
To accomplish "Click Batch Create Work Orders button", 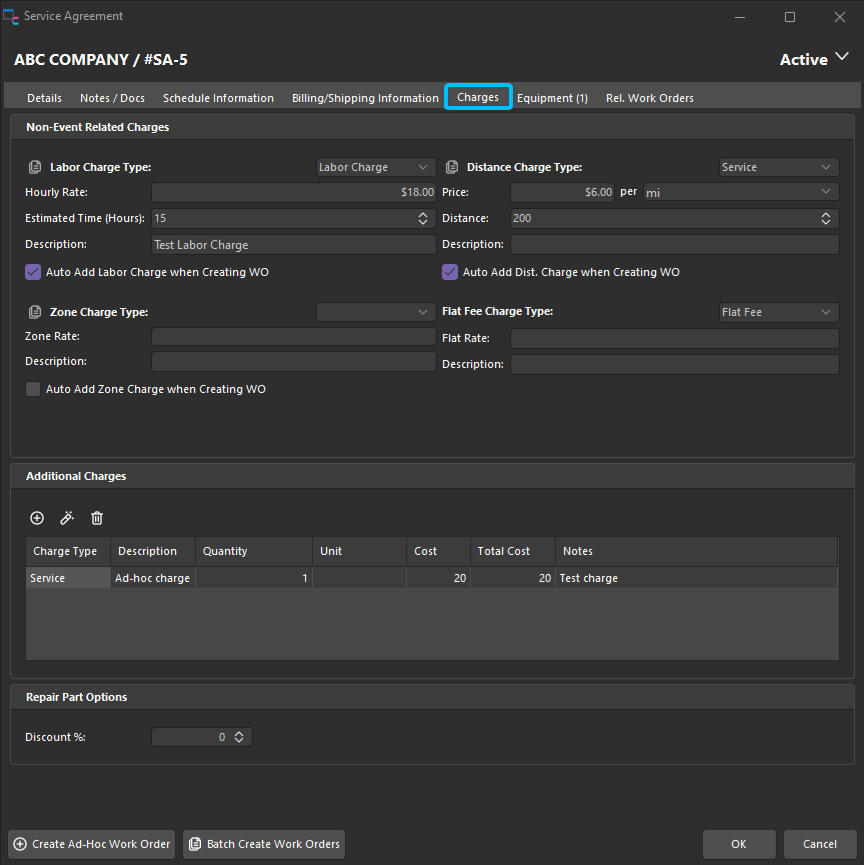I will tap(264, 844).
